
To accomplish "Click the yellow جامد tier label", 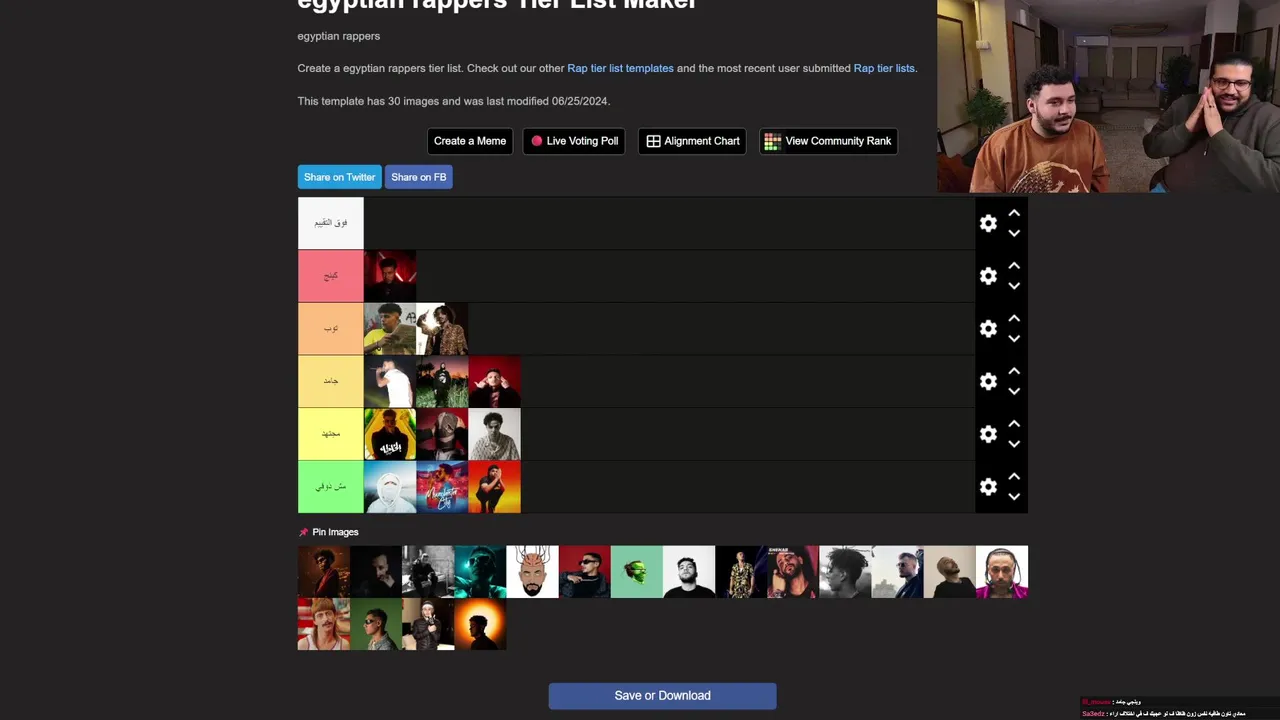I will pos(331,381).
